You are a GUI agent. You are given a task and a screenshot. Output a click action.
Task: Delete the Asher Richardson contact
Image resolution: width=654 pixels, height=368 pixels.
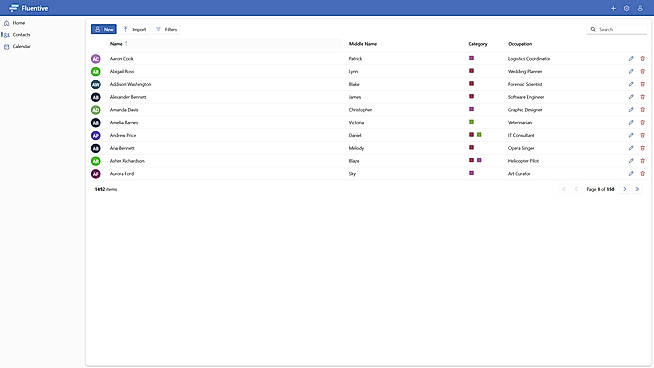642,161
